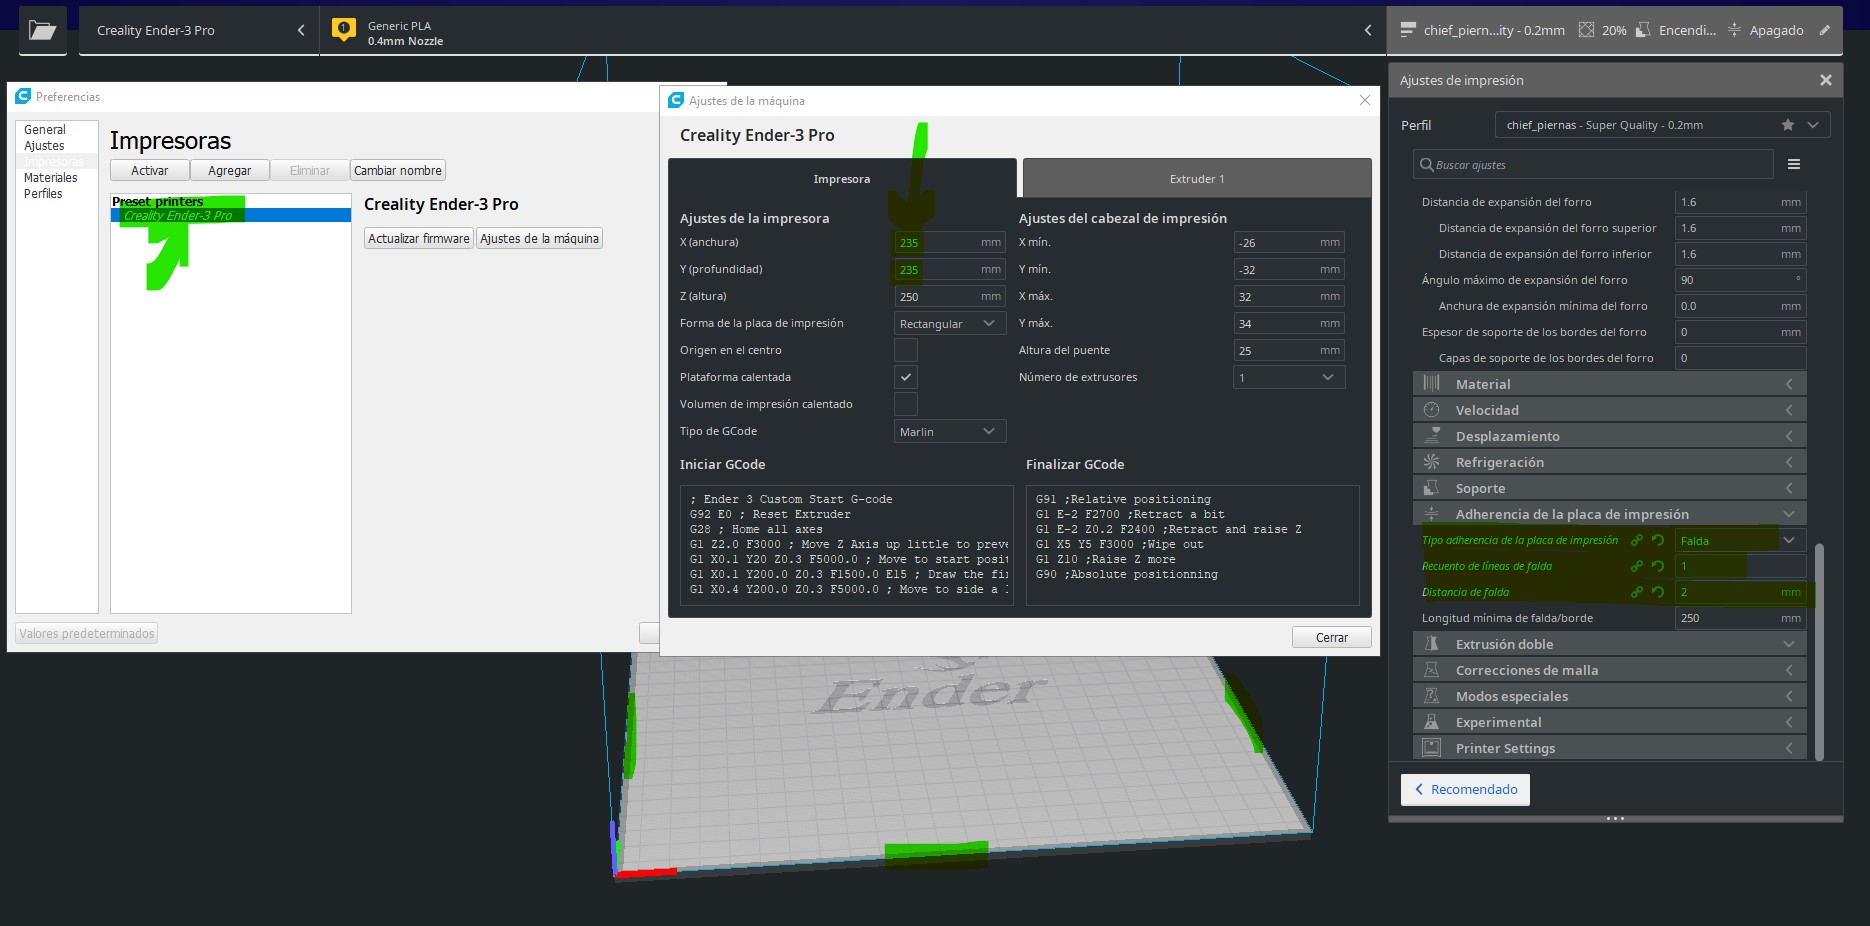Image resolution: width=1870 pixels, height=926 pixels.
Task: Reset Recuento de líneas de falda value
Action: [x=1658, y=566]
